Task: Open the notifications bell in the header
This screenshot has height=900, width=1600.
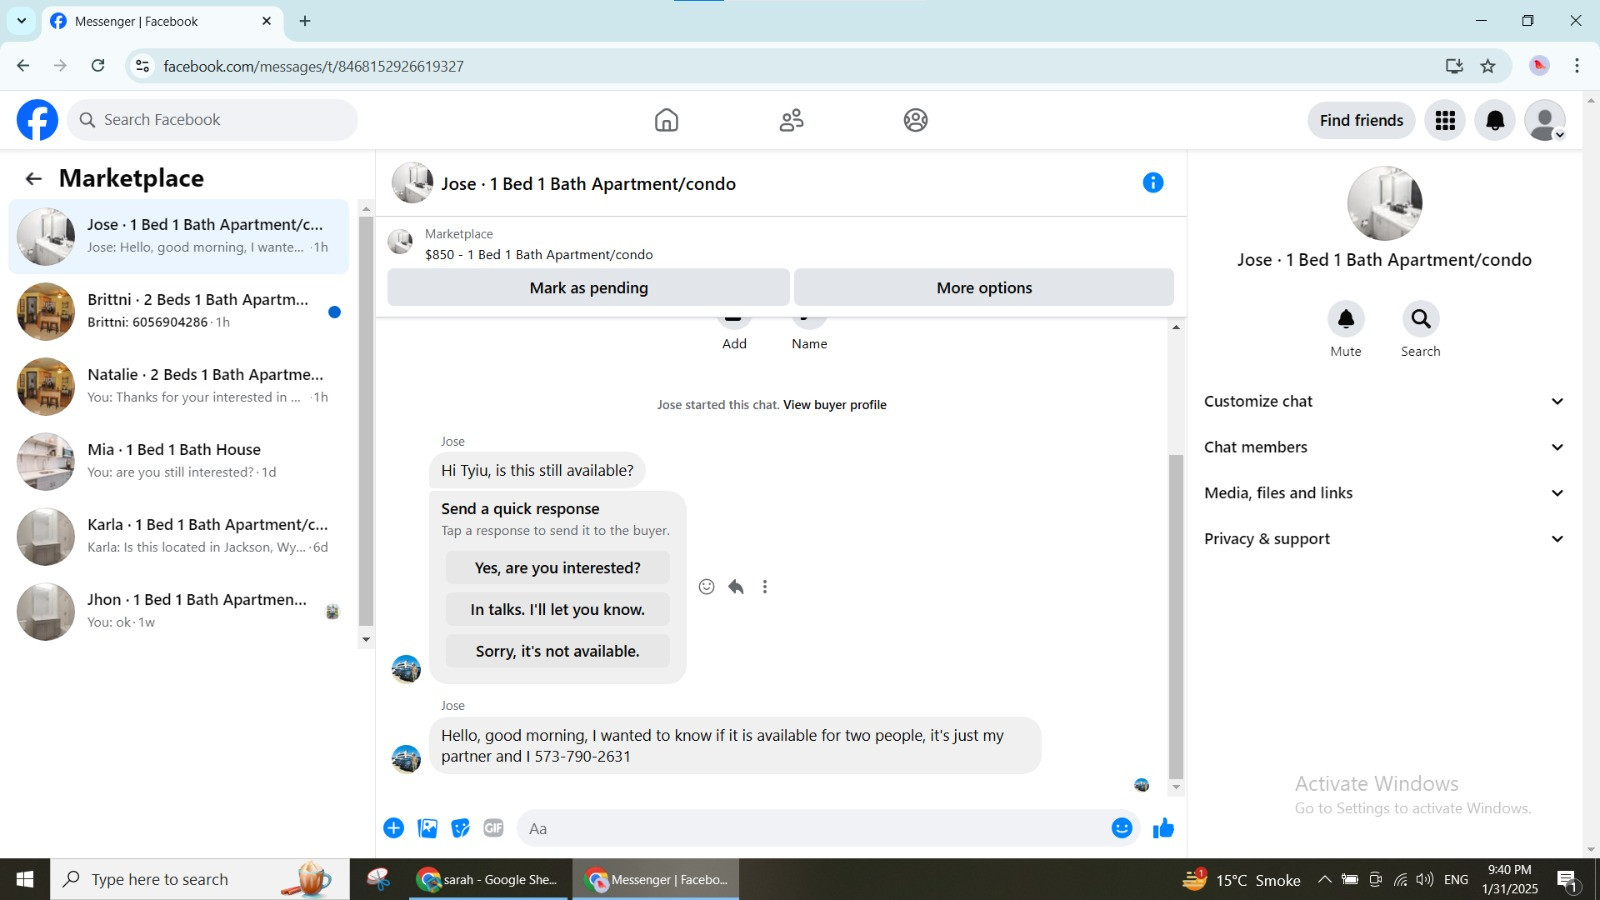Action: [1495, 120]
